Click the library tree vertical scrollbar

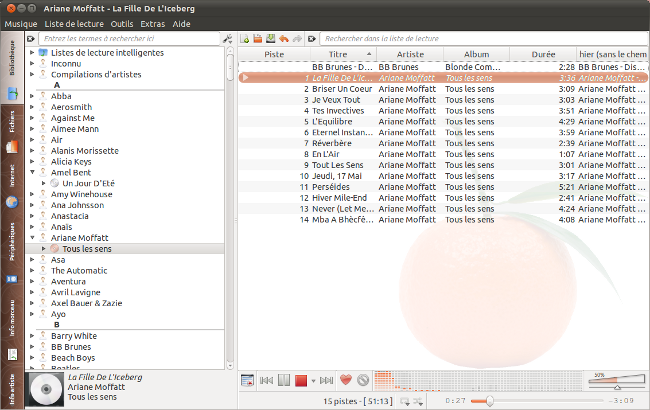pos(230,207)
